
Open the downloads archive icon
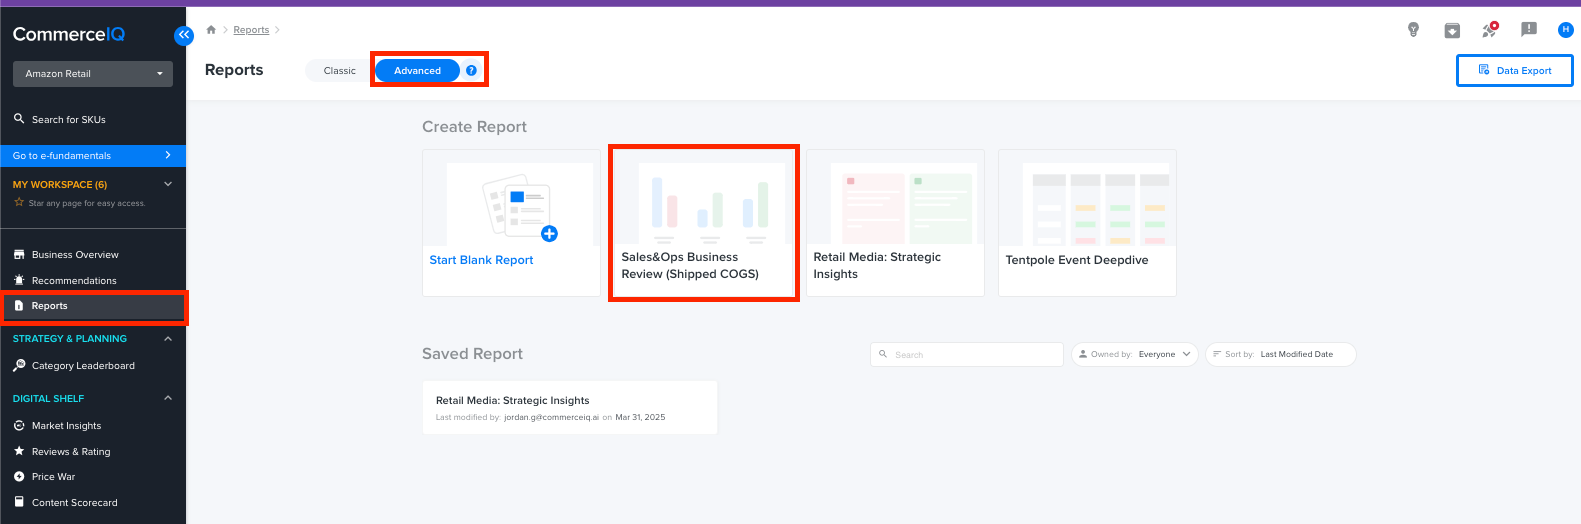pos(1452,30)
